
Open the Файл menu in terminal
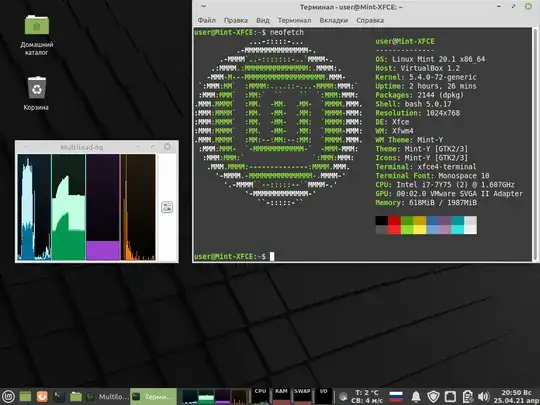(207, 20)
